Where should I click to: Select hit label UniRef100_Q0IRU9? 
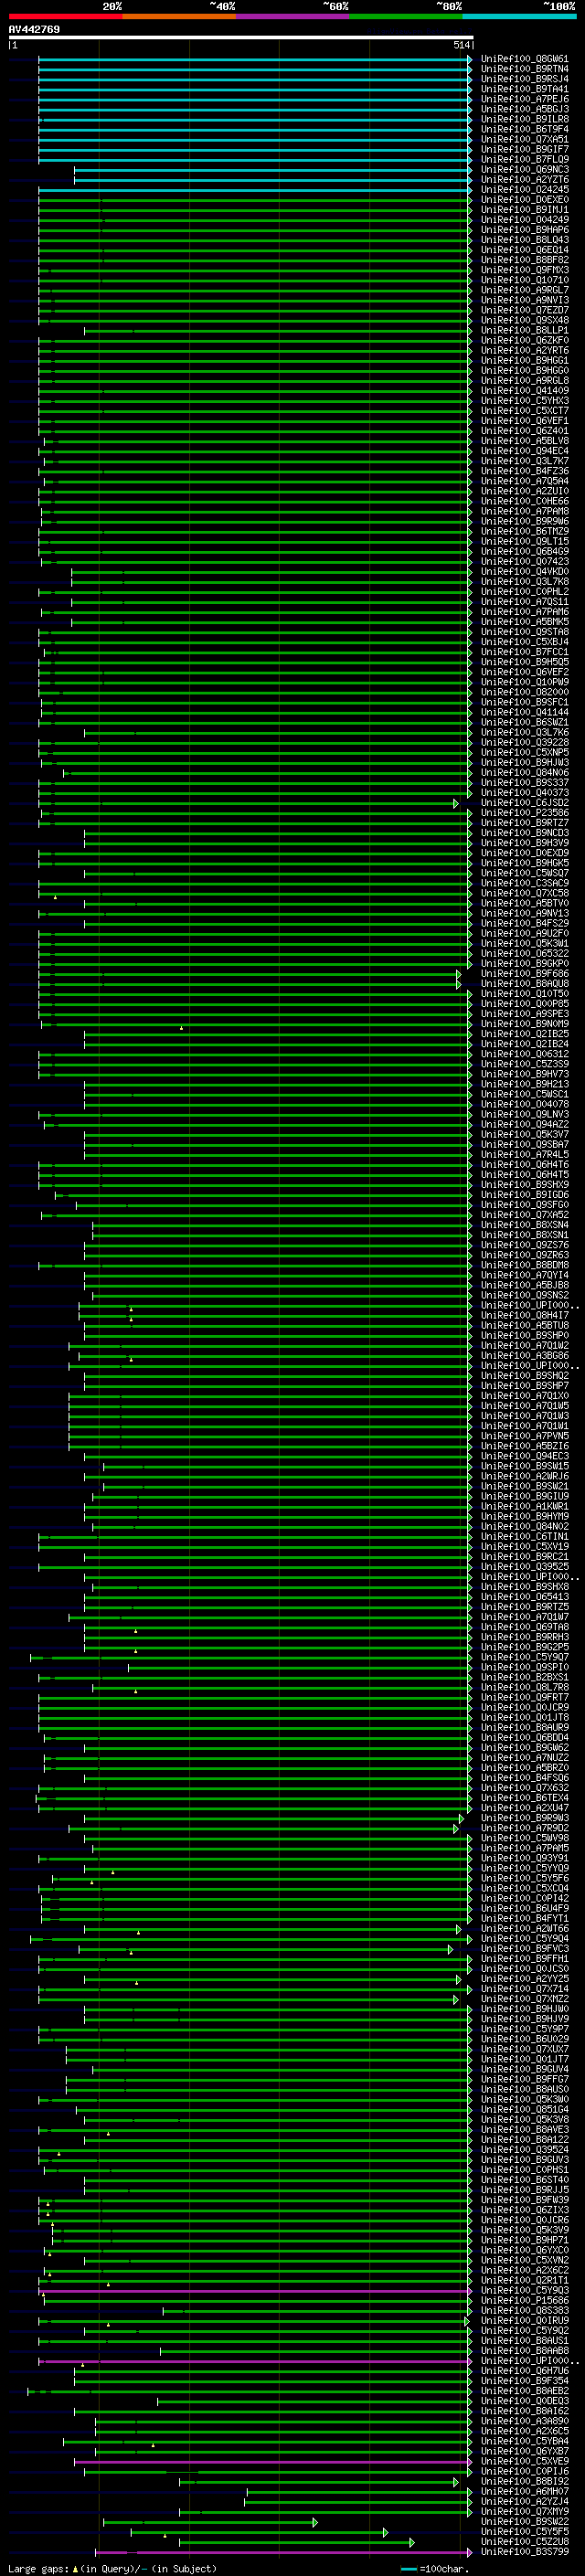525,2320
